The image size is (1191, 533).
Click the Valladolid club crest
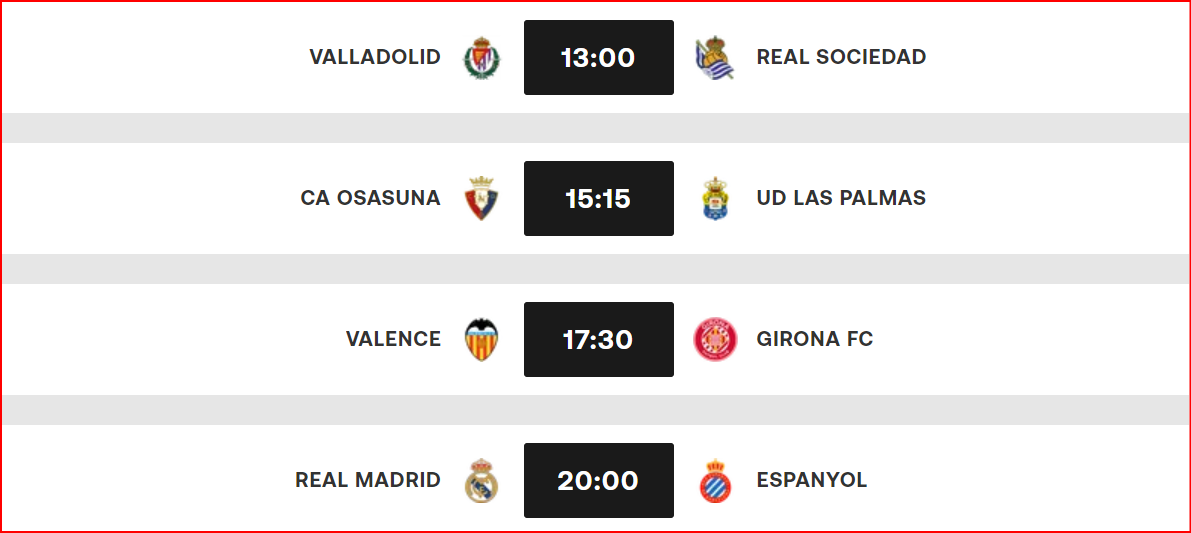[x=482, y=58]
